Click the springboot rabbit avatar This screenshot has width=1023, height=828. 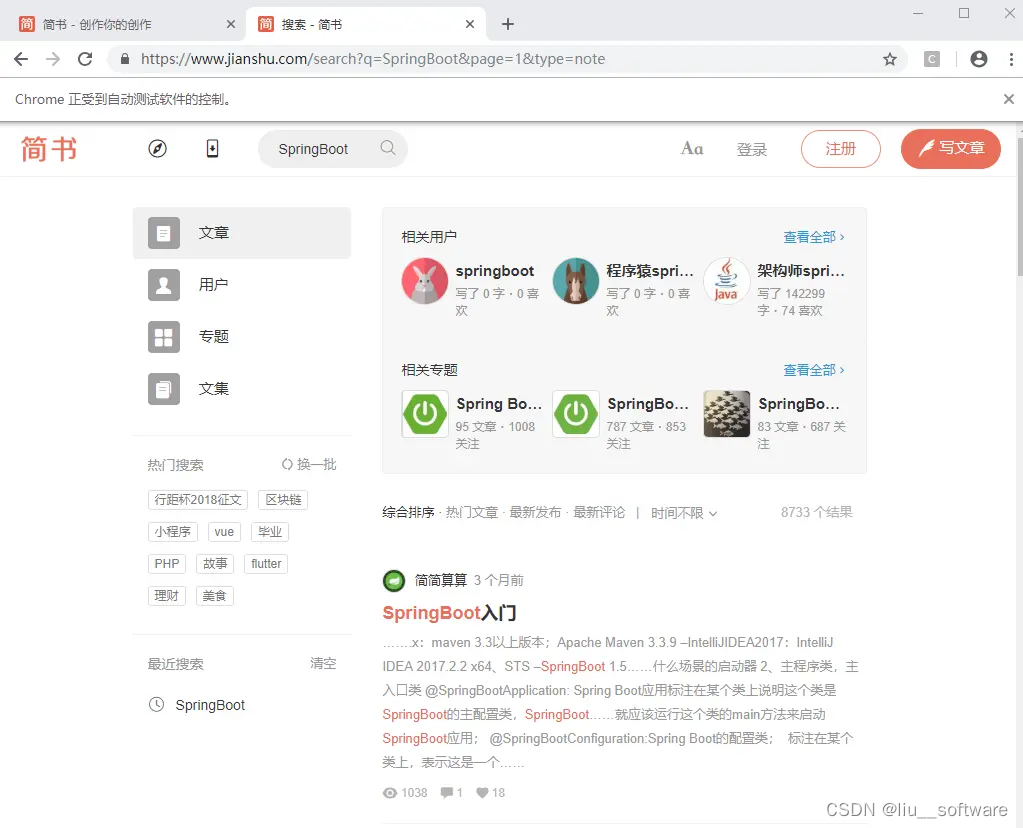[425, 281]
